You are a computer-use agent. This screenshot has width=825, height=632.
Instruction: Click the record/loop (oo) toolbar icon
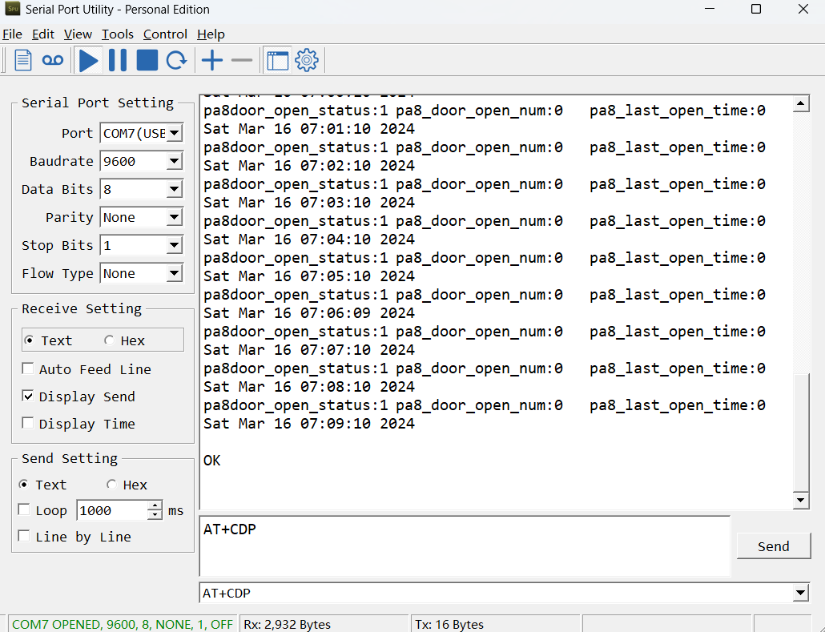pos(53,61)
